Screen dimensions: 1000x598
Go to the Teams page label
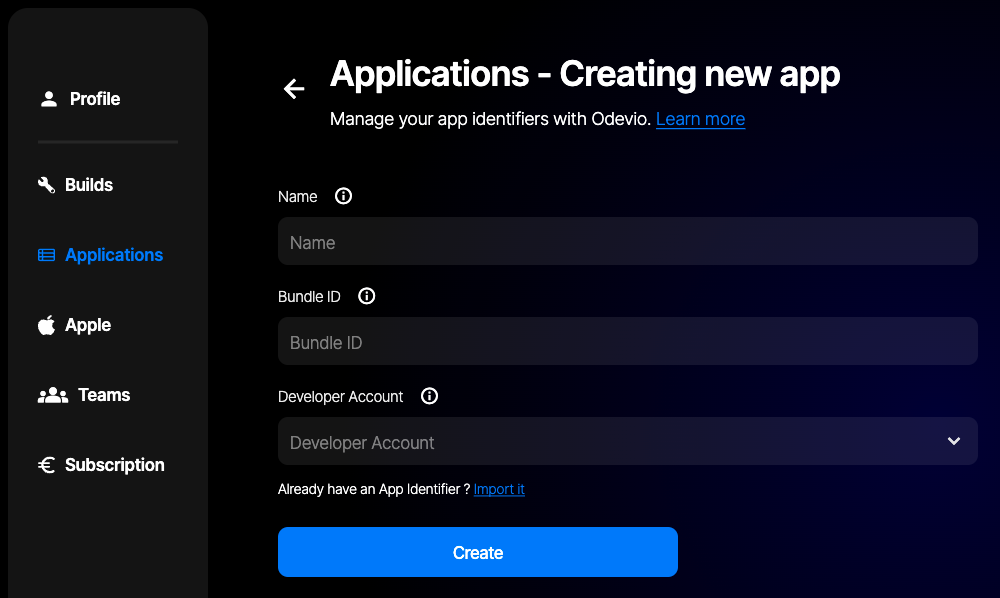[x=104, y=395]
